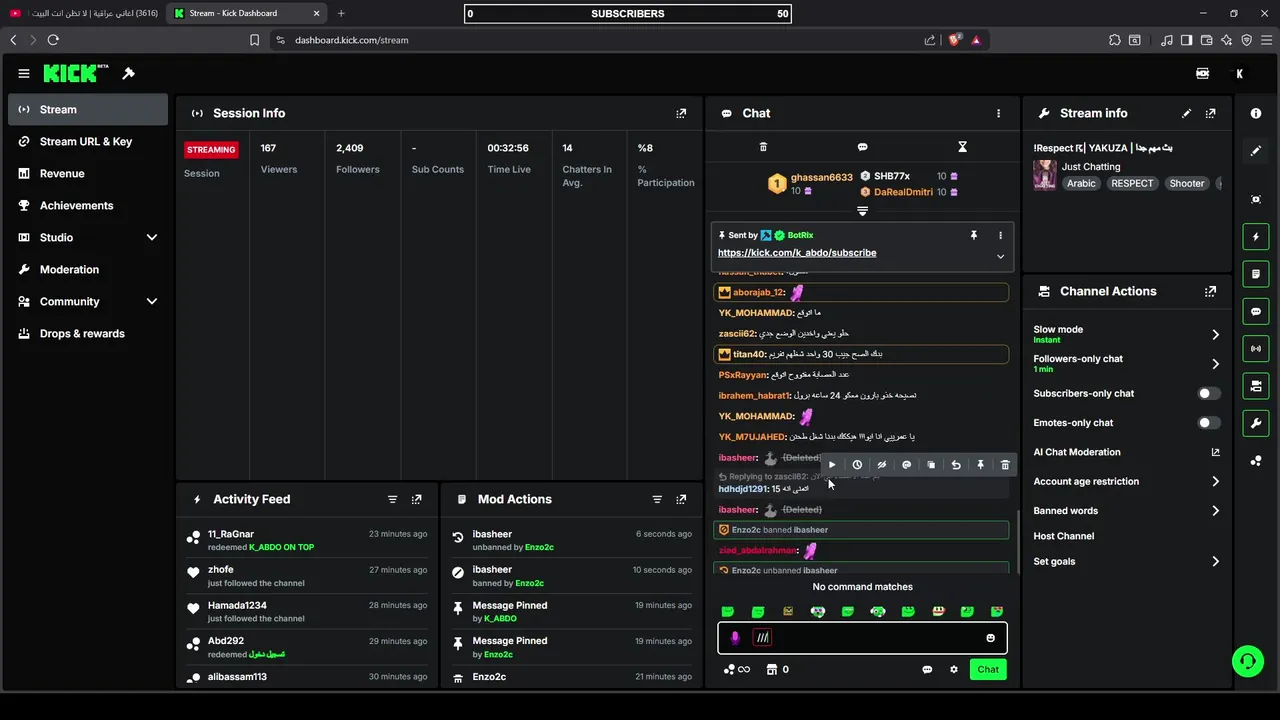Screen dimensions: 1280x720
Task: Click the speech bubble icon in the chat header row
Action: (862, 147)
